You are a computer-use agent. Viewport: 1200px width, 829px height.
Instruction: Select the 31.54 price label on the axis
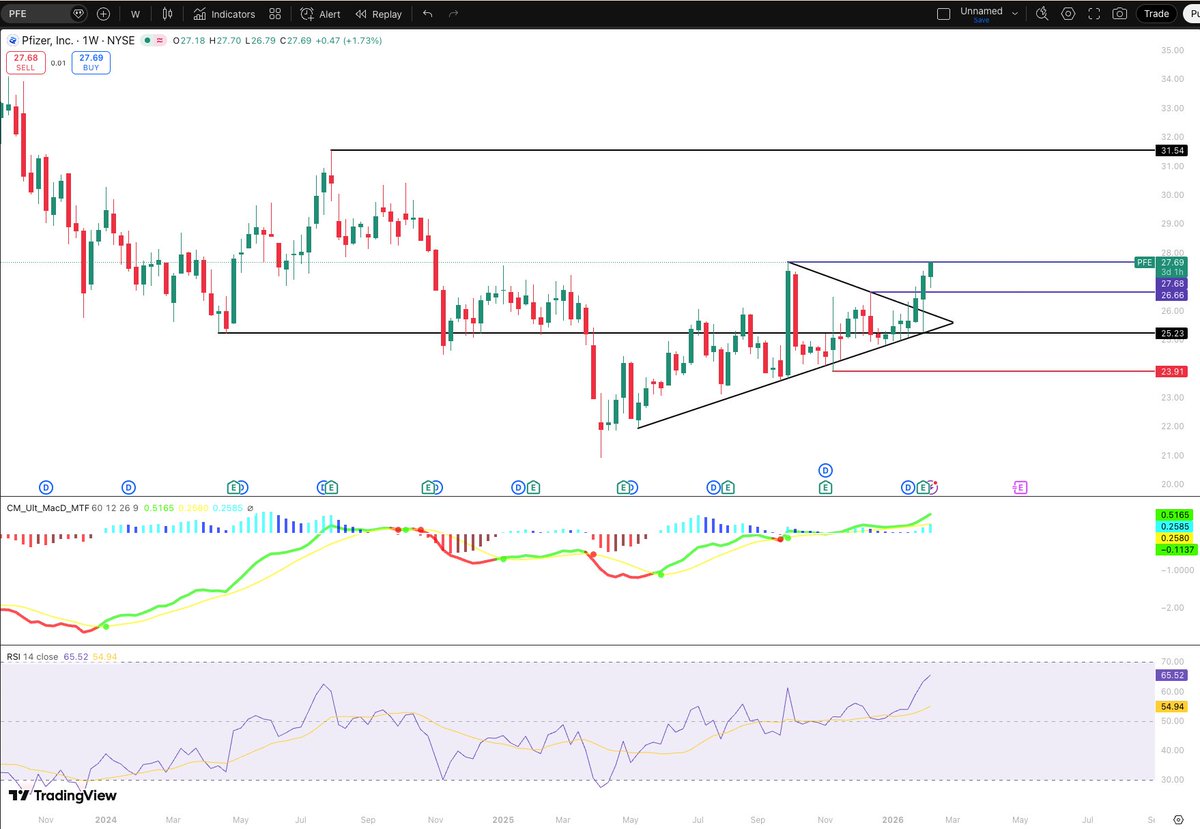[x=1172, y=150]
